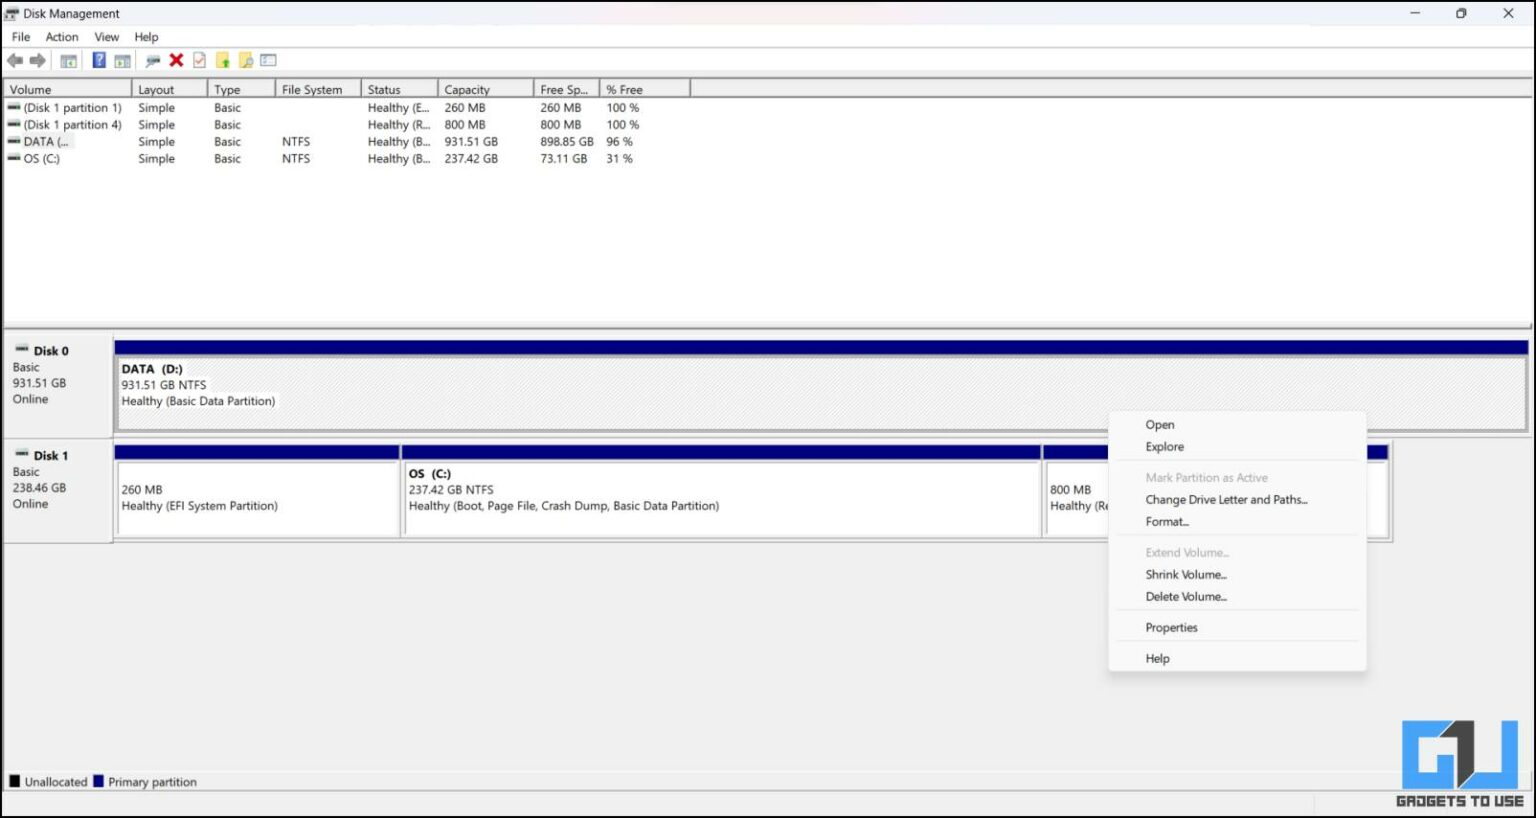The width and height of the screenshot is (1536, 818).
Task: Click the Show/Hide Action Pane toolbar icon
Action: [x=122, y=60]
